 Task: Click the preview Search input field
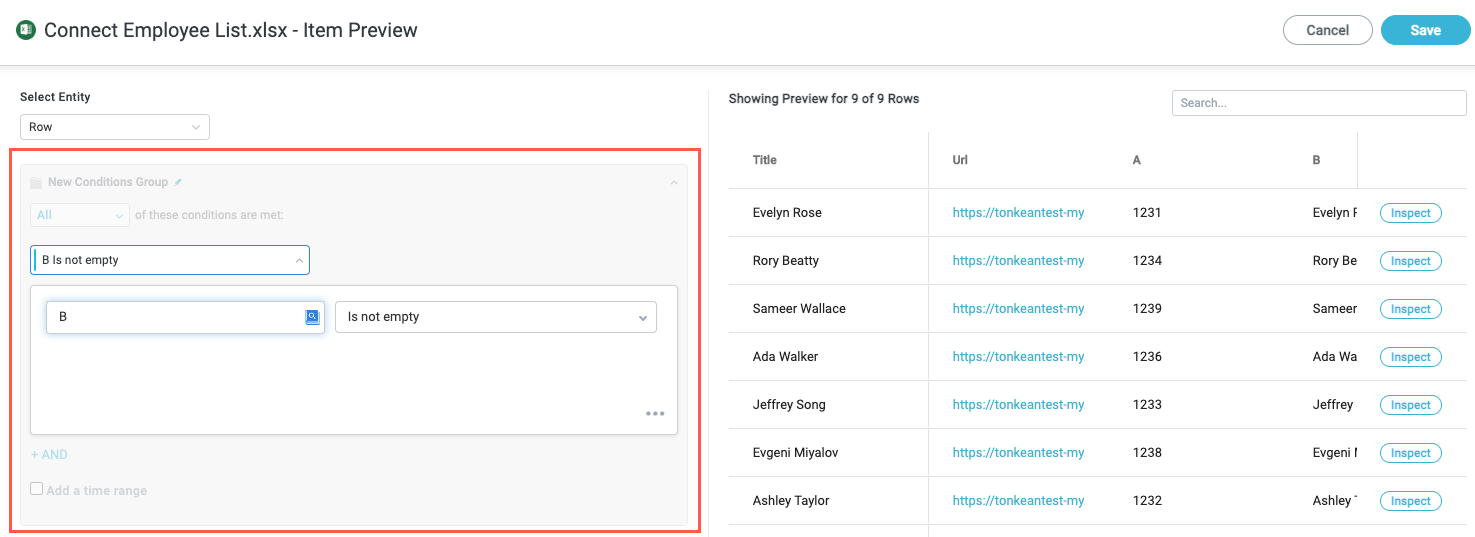click(1318, 103)
